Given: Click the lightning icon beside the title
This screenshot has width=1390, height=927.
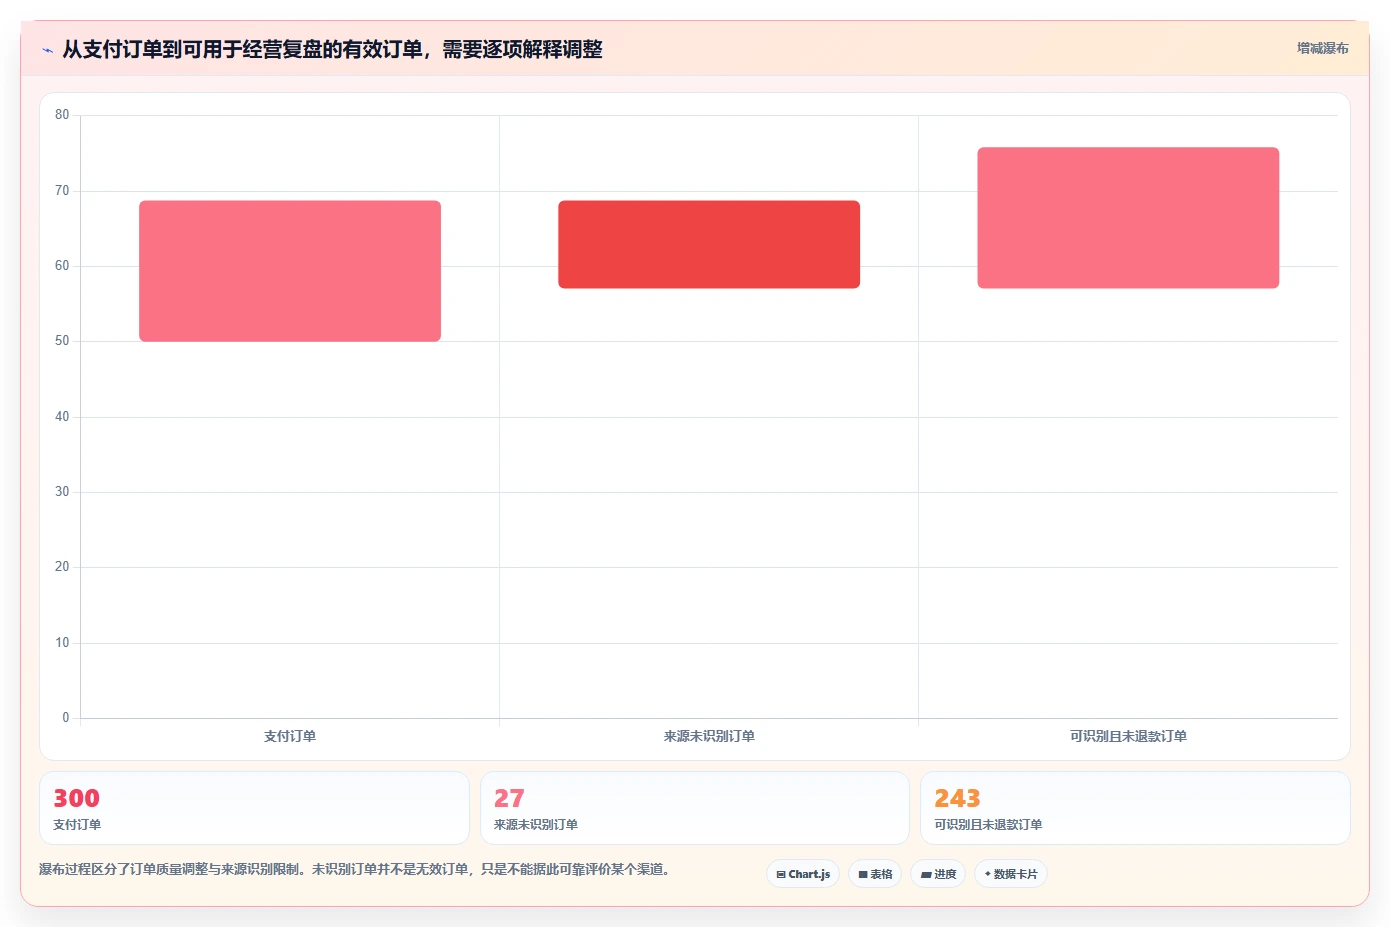Looking at the screenshot, I should pyautogui.click(x=47, y=50).
